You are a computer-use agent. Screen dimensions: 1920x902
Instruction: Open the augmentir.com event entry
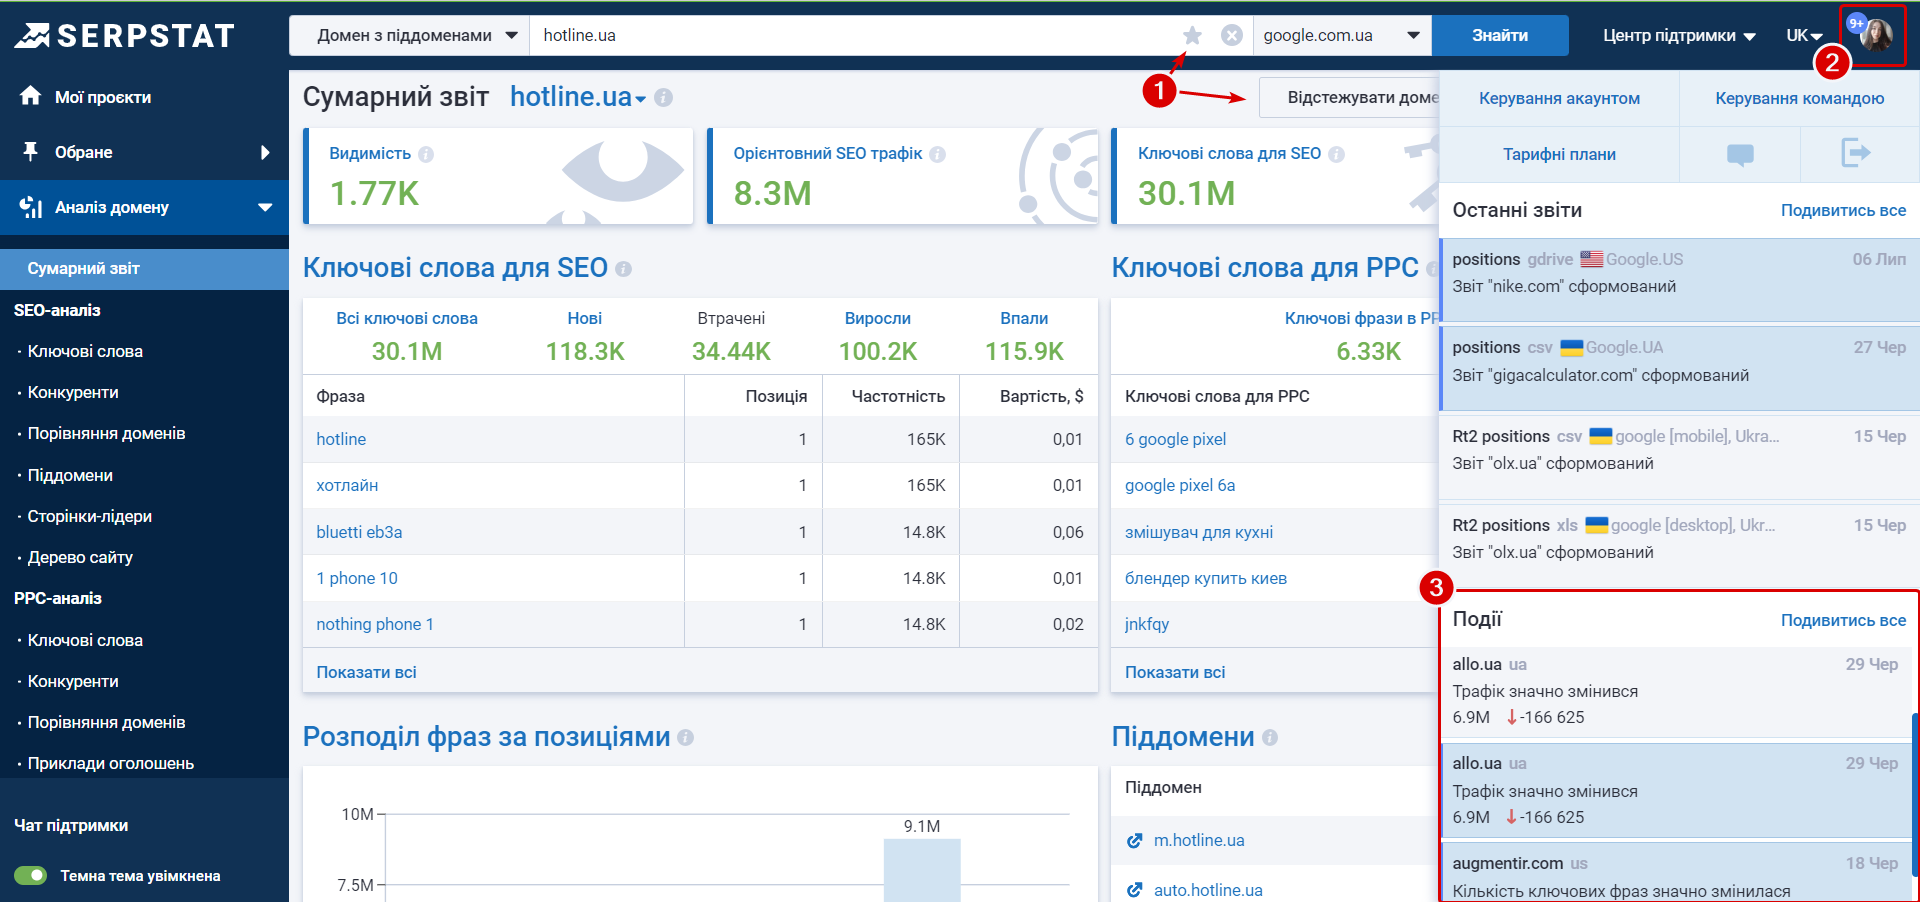[1676, 872]
